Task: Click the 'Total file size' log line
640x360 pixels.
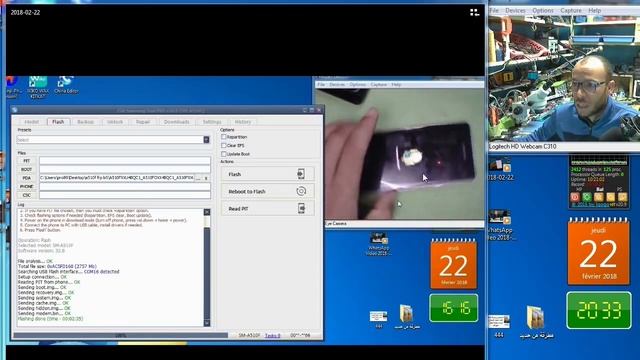Action: (57, 266)
